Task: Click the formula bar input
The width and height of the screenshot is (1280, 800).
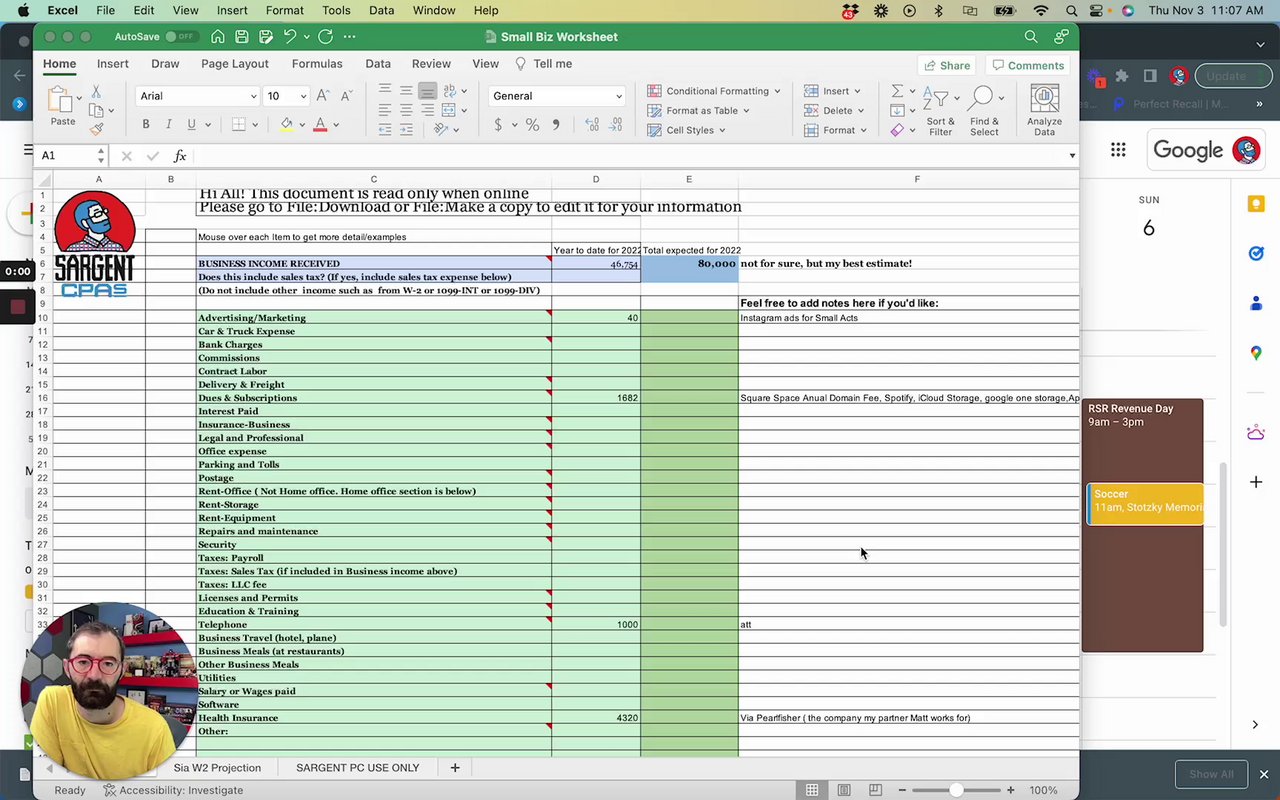Action: [630, 156]
